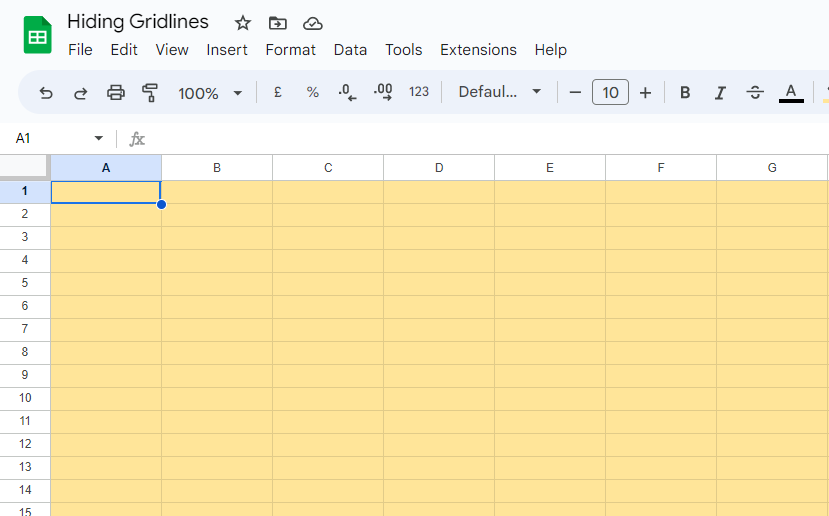Toggle Italic formatting
The height and width of the screenshot is (516, 829).
(720, 93)
